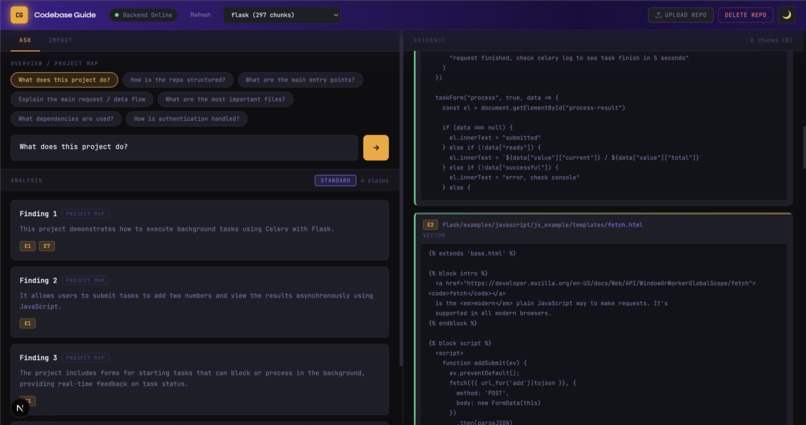806x425 pixels.
Task: Open the flask (297 chunks) repo dropdown
Action: click(x=282, y=15)
